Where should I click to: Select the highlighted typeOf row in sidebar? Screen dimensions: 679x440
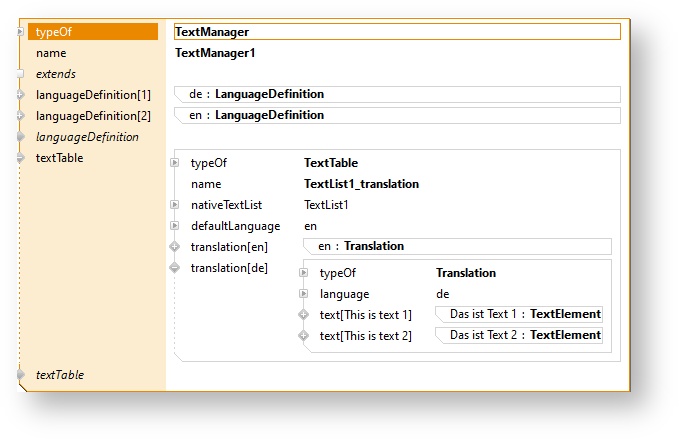[93, 32]
